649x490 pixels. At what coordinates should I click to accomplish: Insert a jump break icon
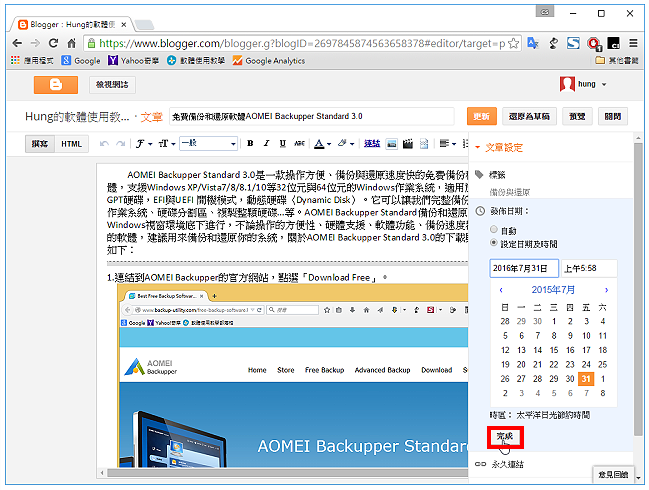[x=424, y=144]
